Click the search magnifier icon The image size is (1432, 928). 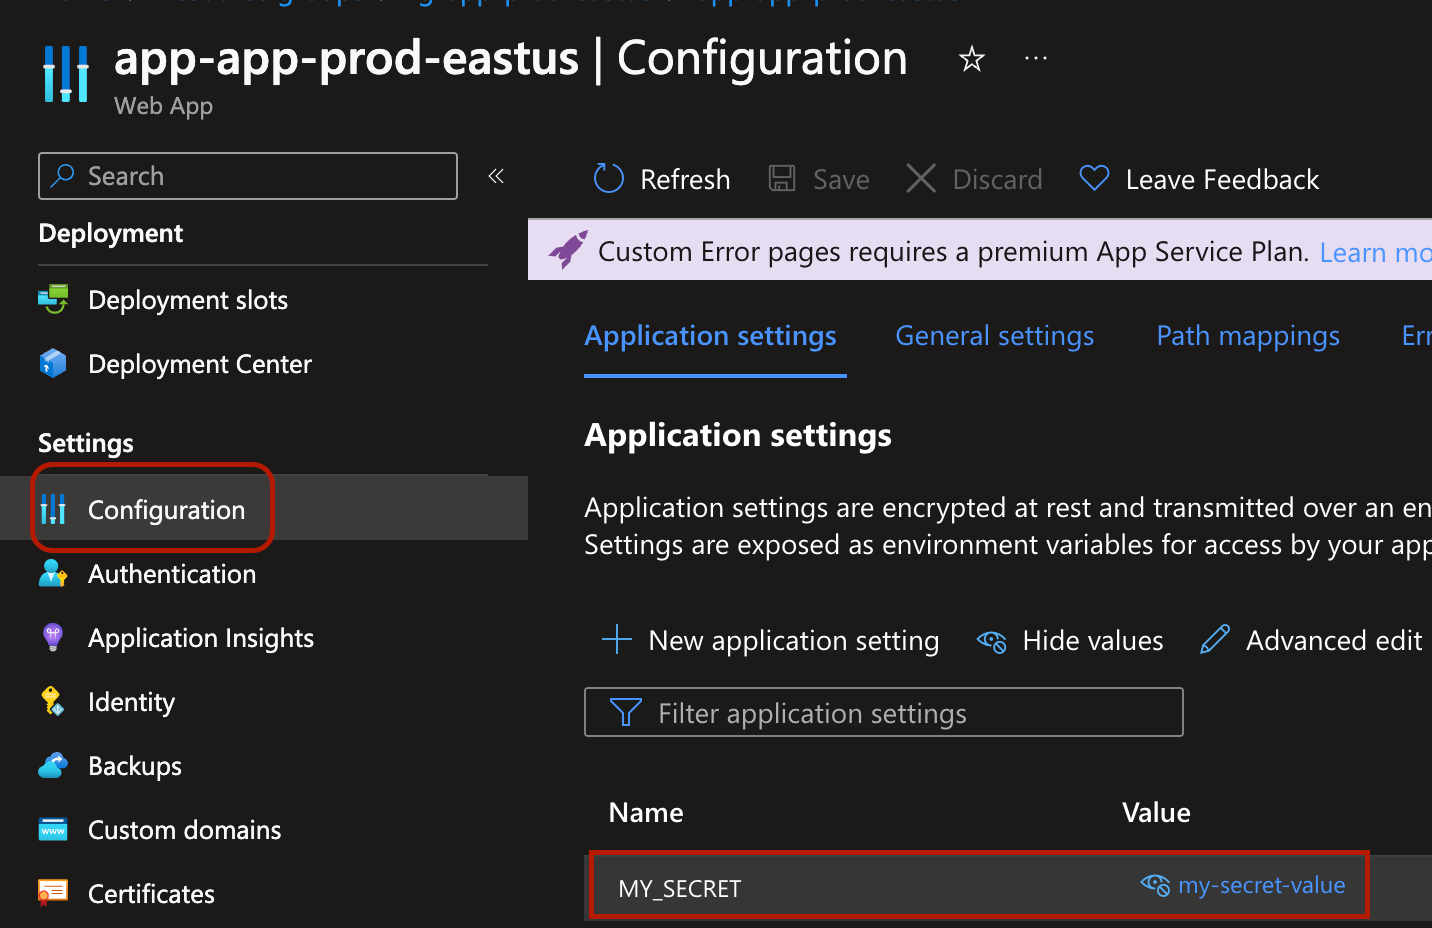(x=63, y=176)
